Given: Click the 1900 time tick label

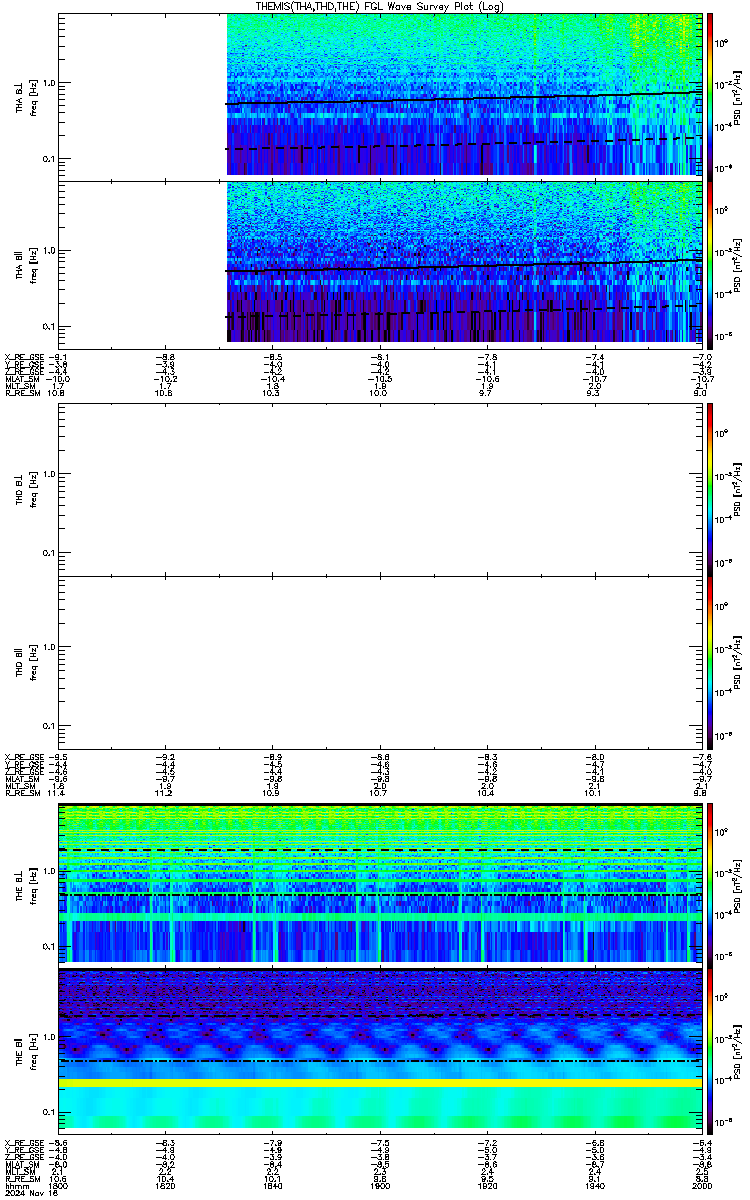Looking at the screenshot, I should (x=381, y=1185).
